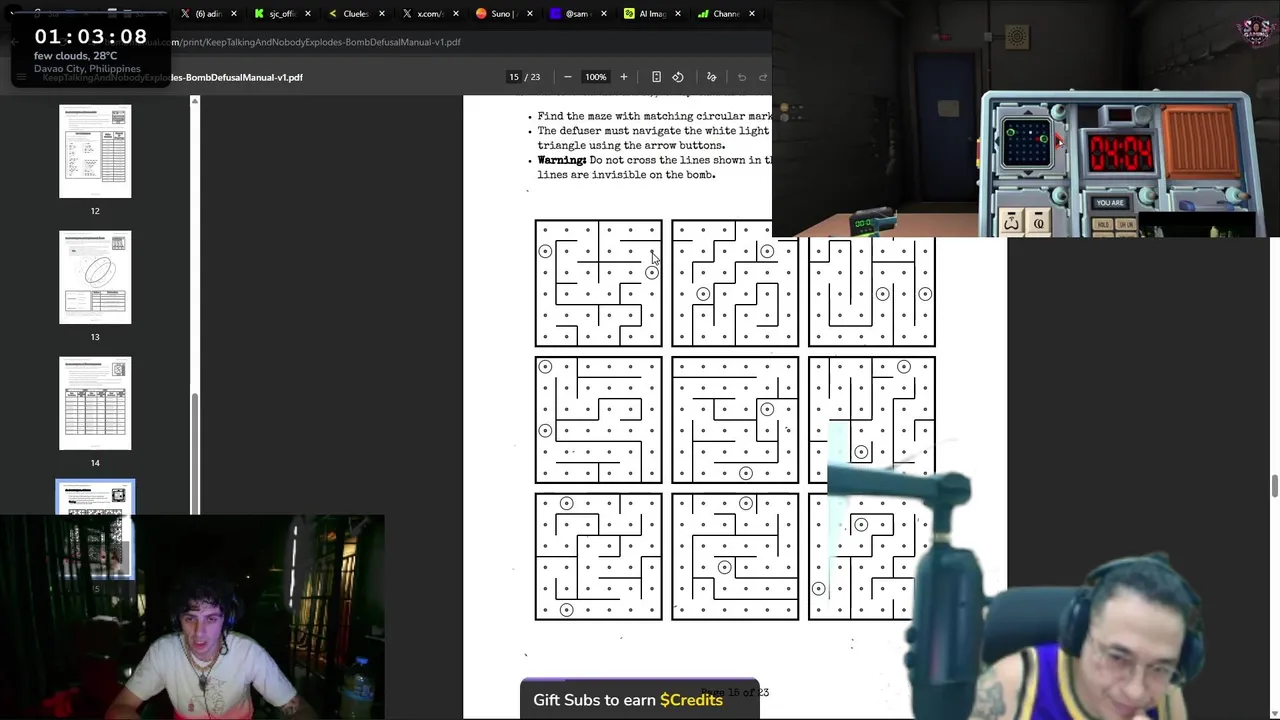The image size is (1280, 720).
Task: Click the 'Gift Subs to earn $Credits' banner
Action: pos(639,700)
